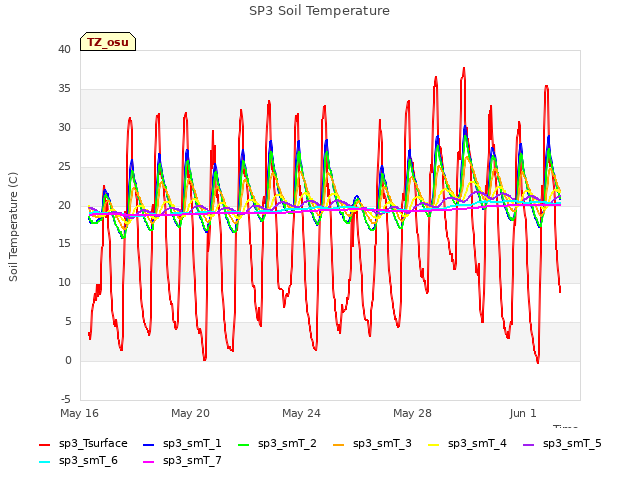
Task: Toggle the sp3_smT_1 legend entry
Action: (x=182, y=444)
